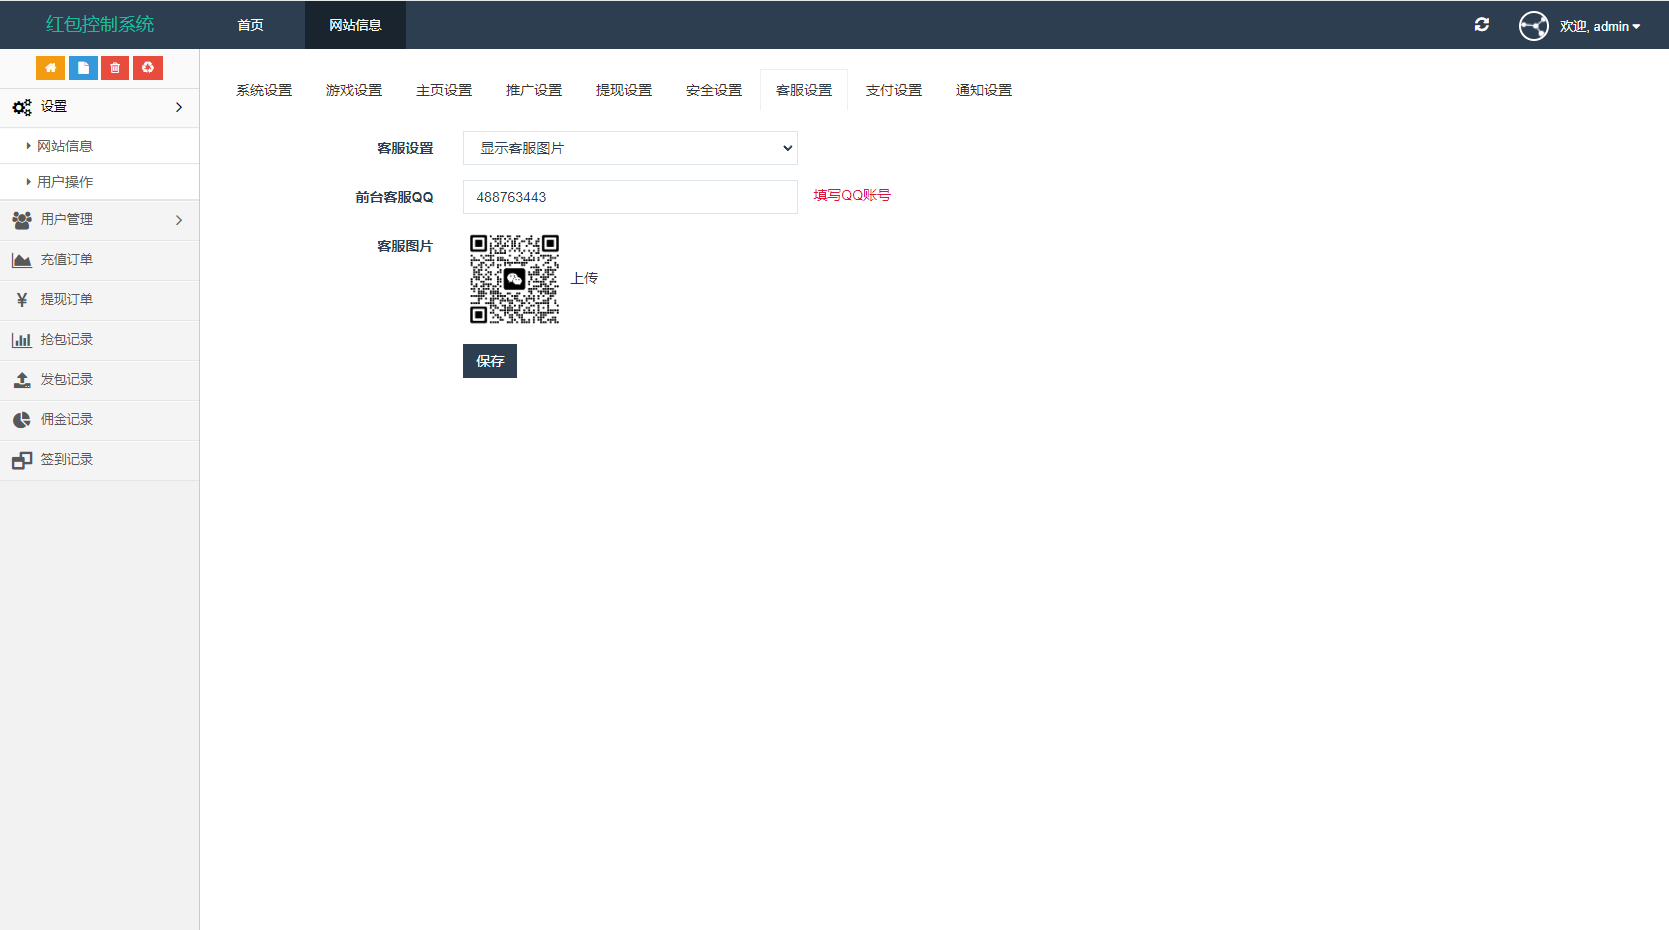Click the gears icon next to 设置

coord(21,106)
